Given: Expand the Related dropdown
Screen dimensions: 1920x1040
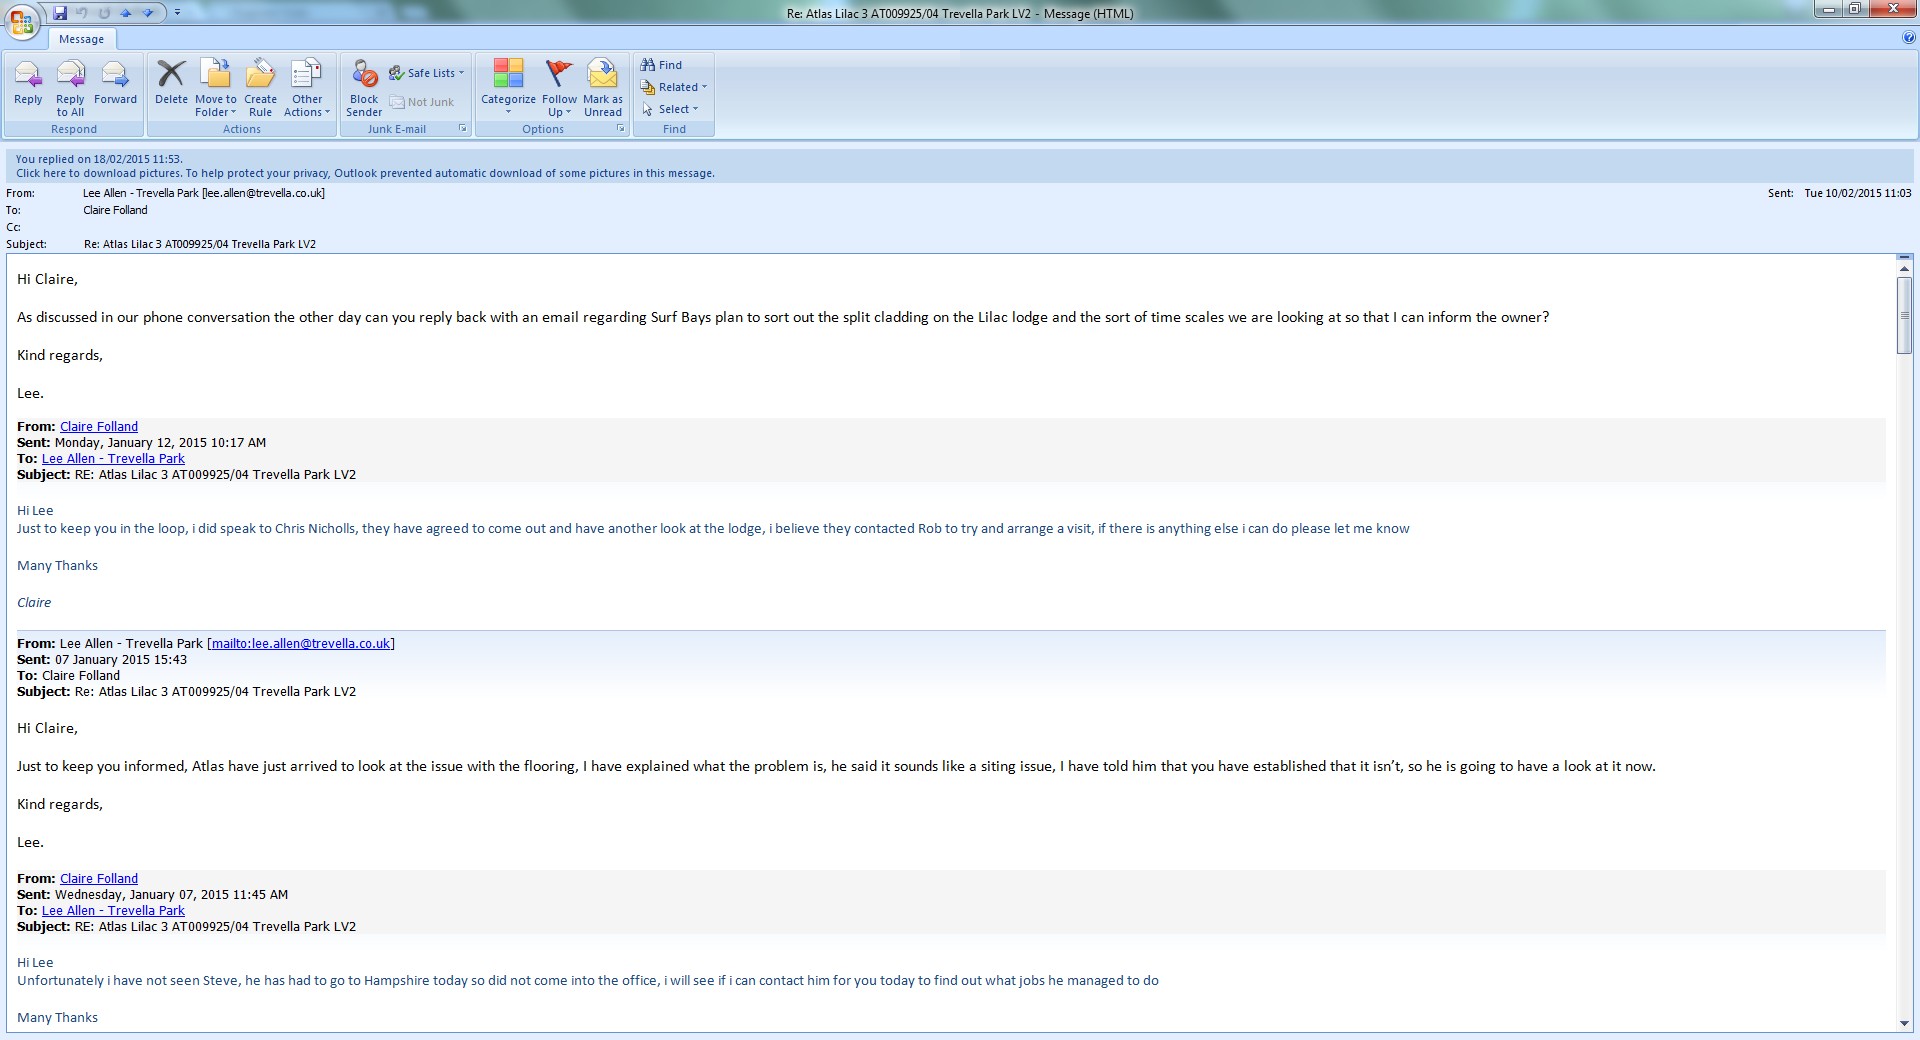Looking at the screenshot, I should [674, 87].
